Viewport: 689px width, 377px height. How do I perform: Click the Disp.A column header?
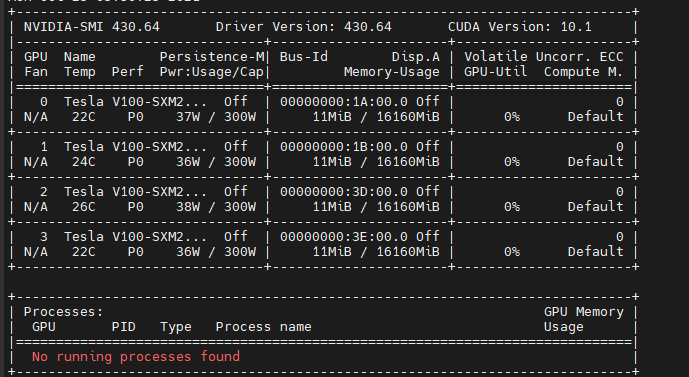(x=416, y=57)
